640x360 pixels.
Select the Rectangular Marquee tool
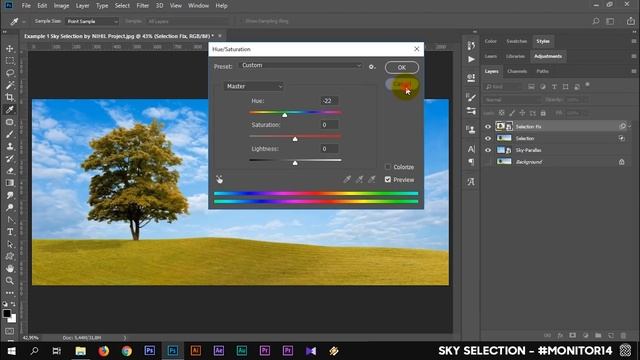pyautogui.click(x=10, y=61)
